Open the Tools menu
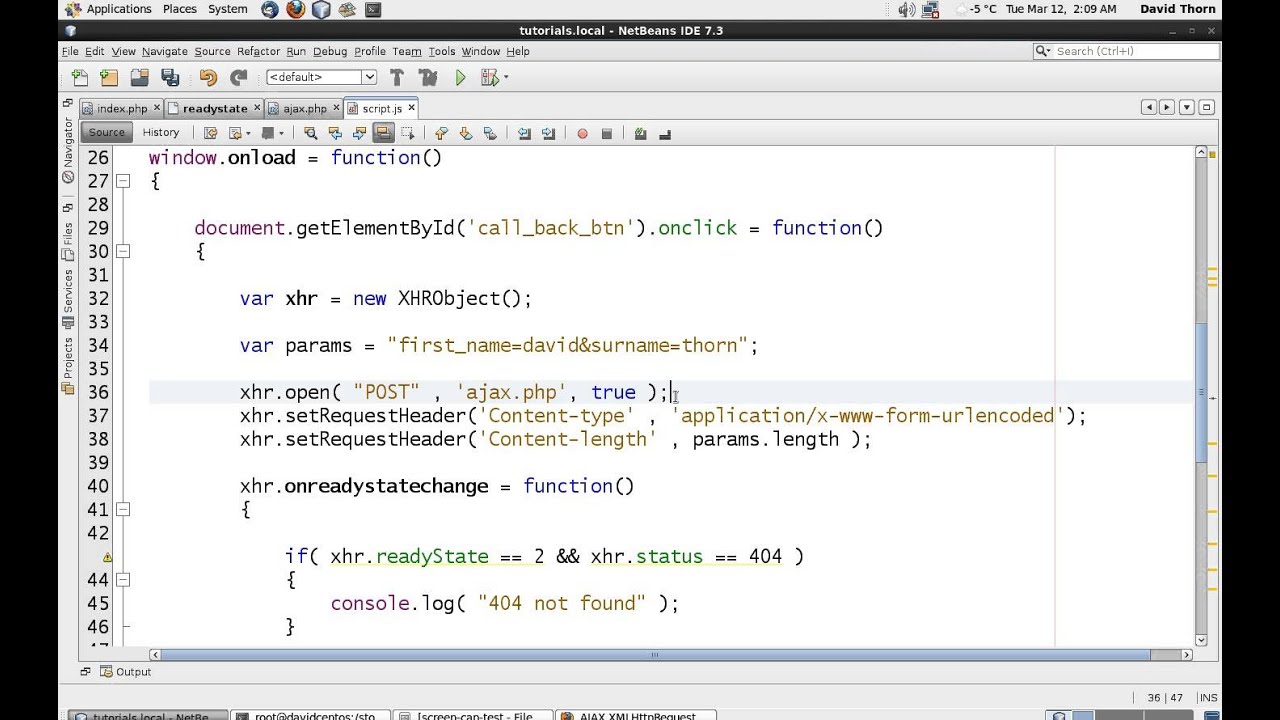This screenshot has width=1280, height=720. point(441,51)
